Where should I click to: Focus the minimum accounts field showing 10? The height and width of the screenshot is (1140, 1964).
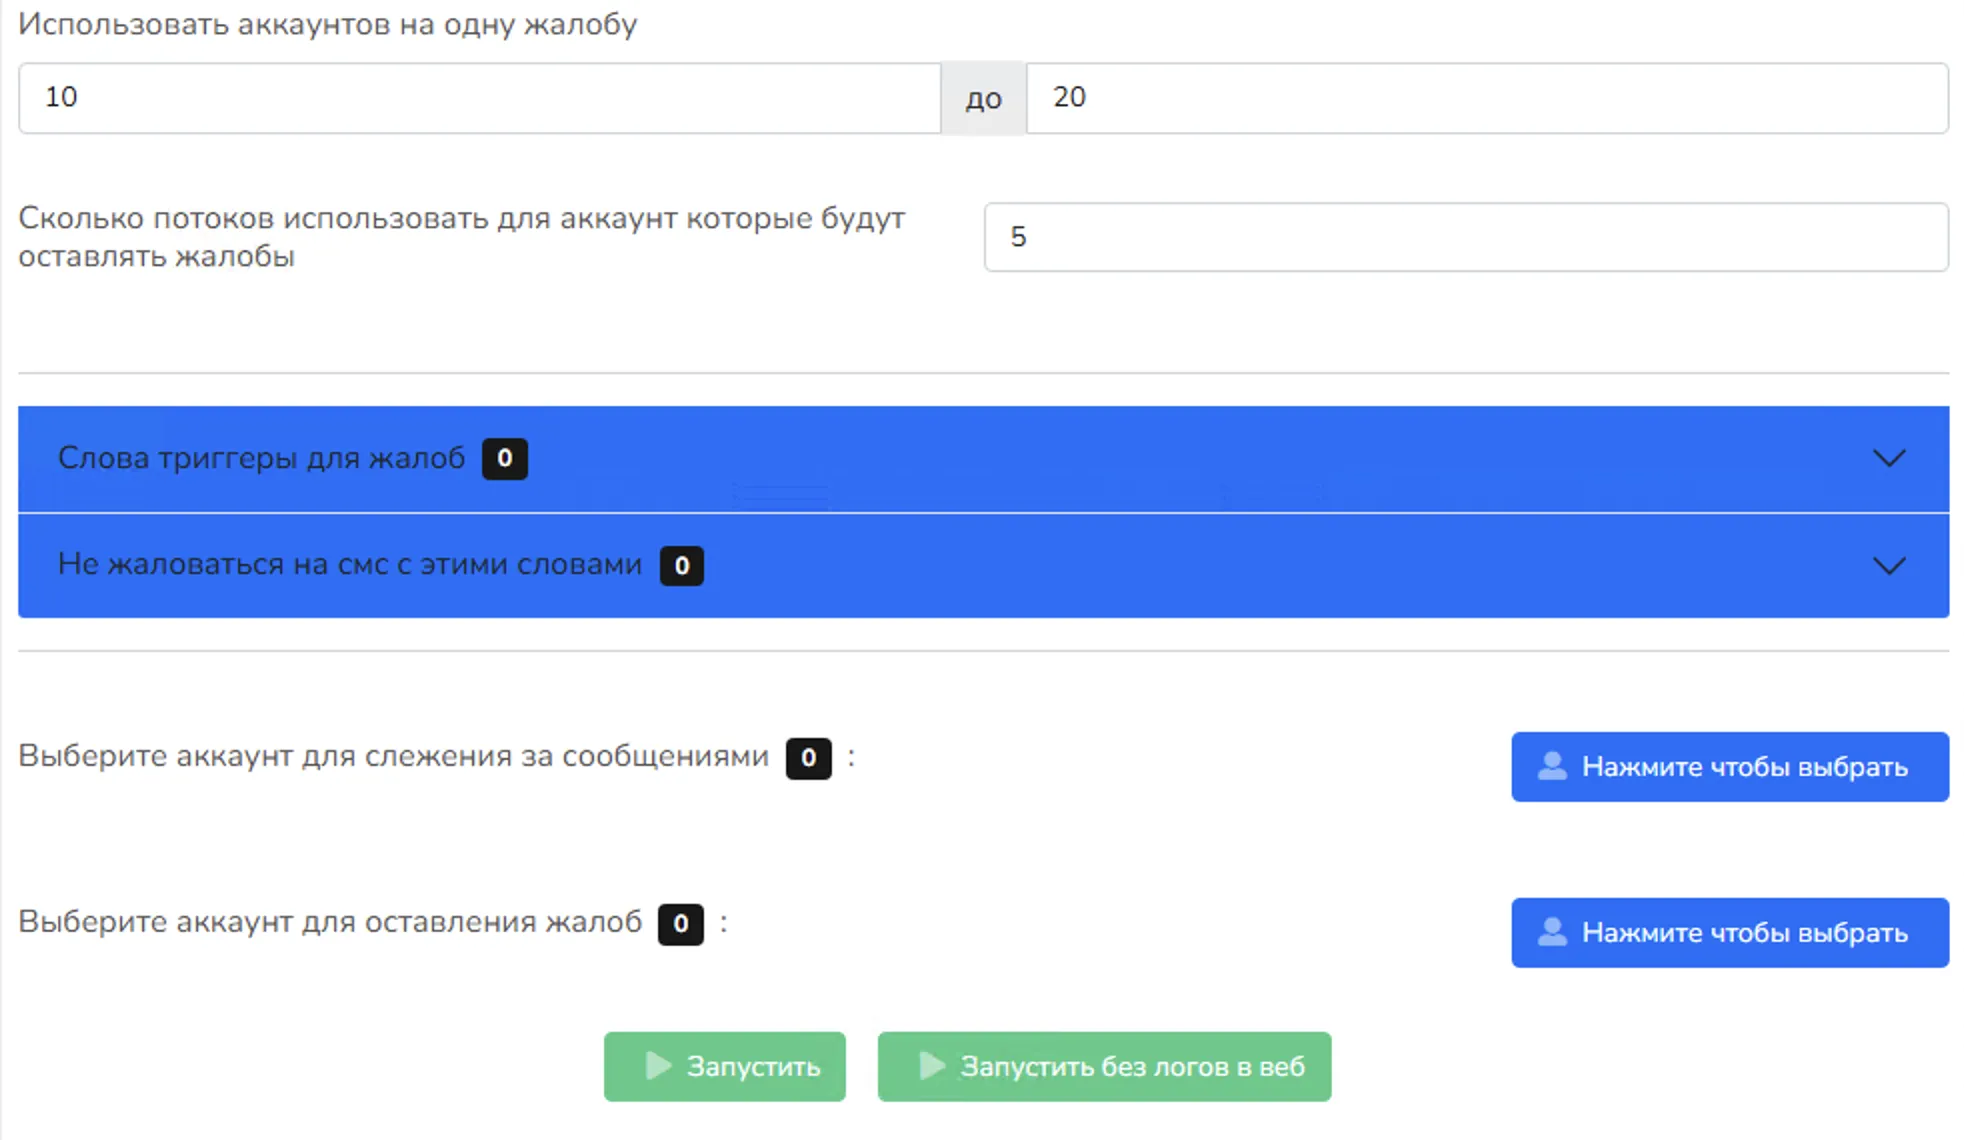pyautogui.click(x=479, y=97)
